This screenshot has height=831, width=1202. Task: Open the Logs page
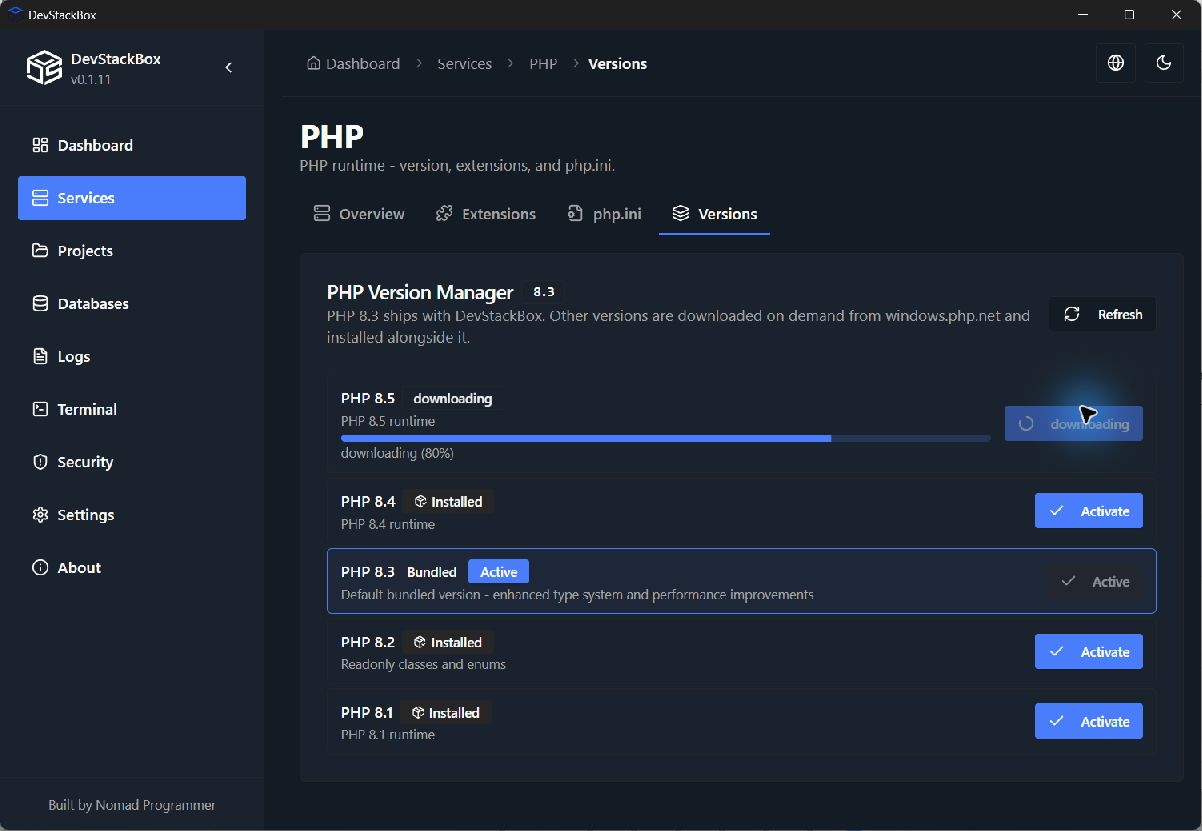pos(132,356)
